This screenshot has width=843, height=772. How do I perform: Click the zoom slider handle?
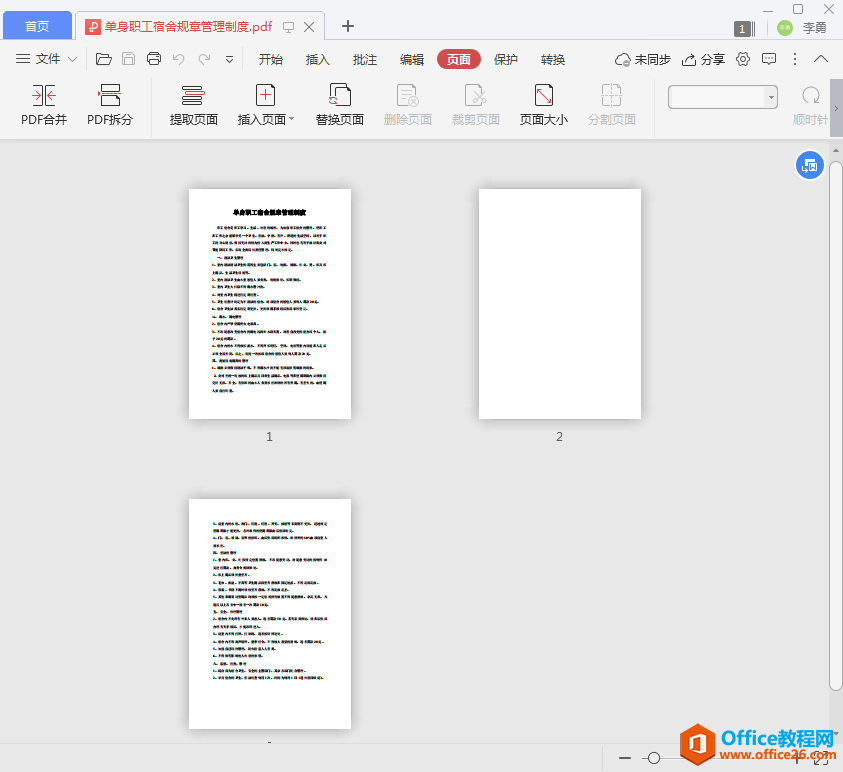pos(654,758)
